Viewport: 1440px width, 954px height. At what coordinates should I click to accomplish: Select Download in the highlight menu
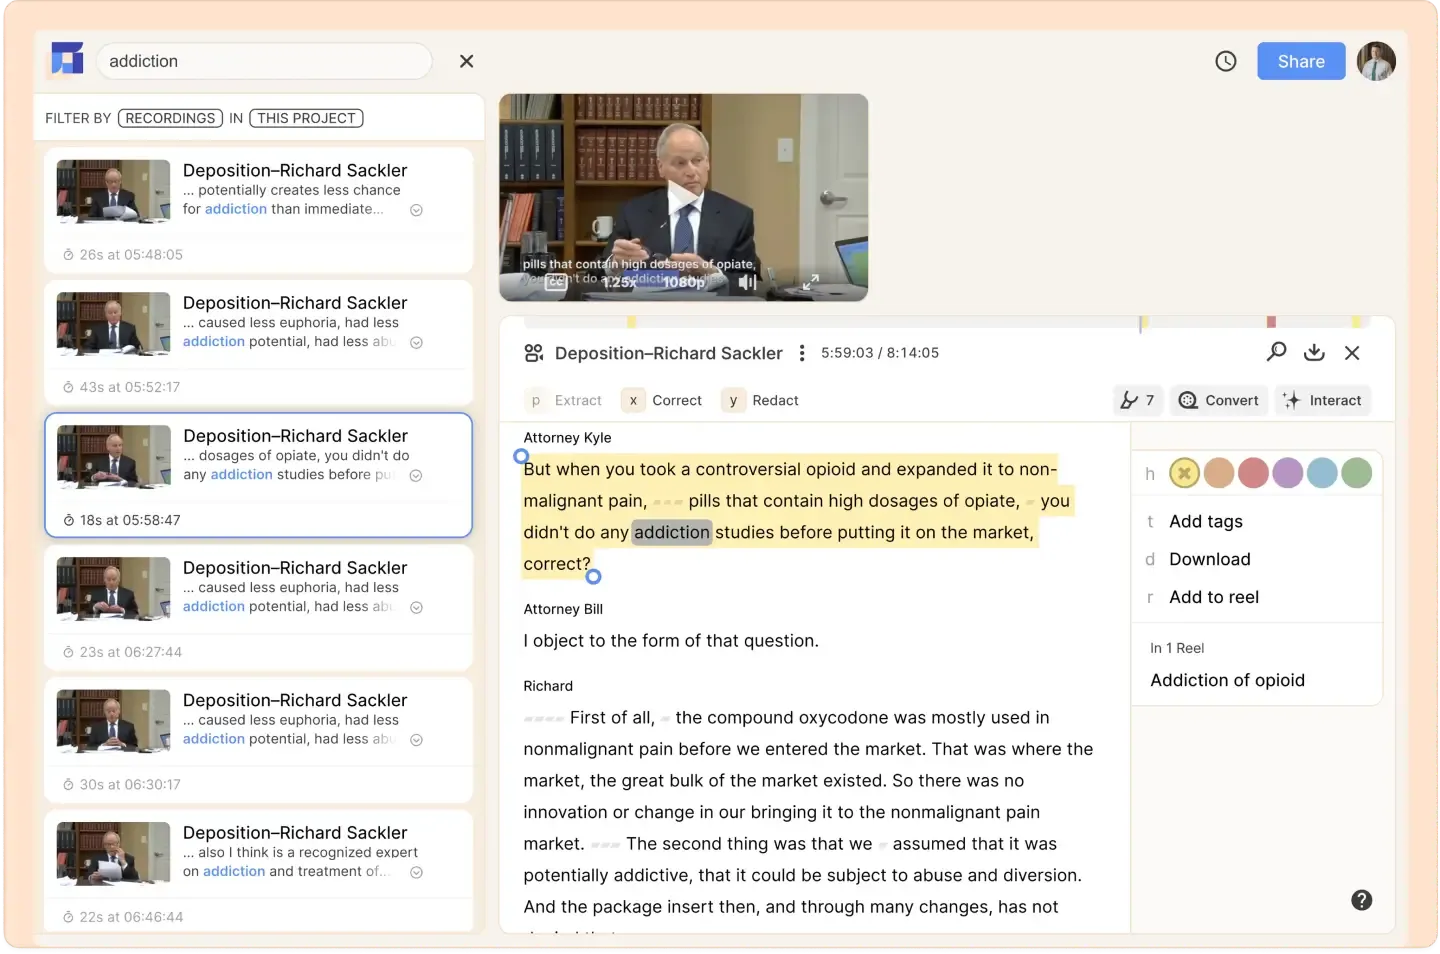pyautogui.click(x=1210, y=559)
